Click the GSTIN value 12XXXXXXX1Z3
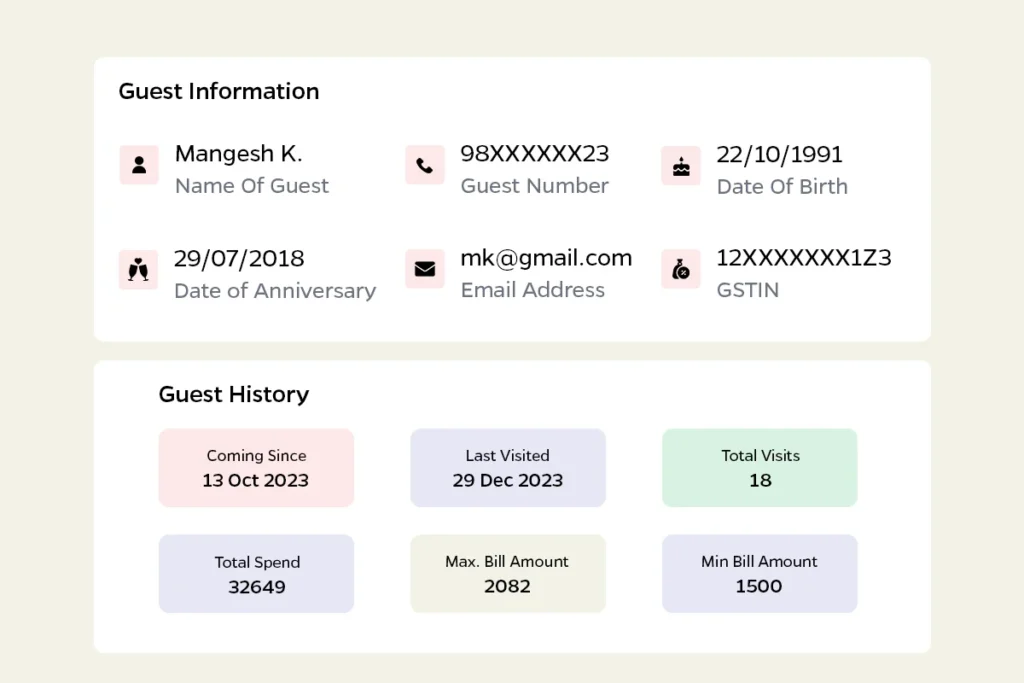Screen dimensions: 1024x683 (803, 258)
